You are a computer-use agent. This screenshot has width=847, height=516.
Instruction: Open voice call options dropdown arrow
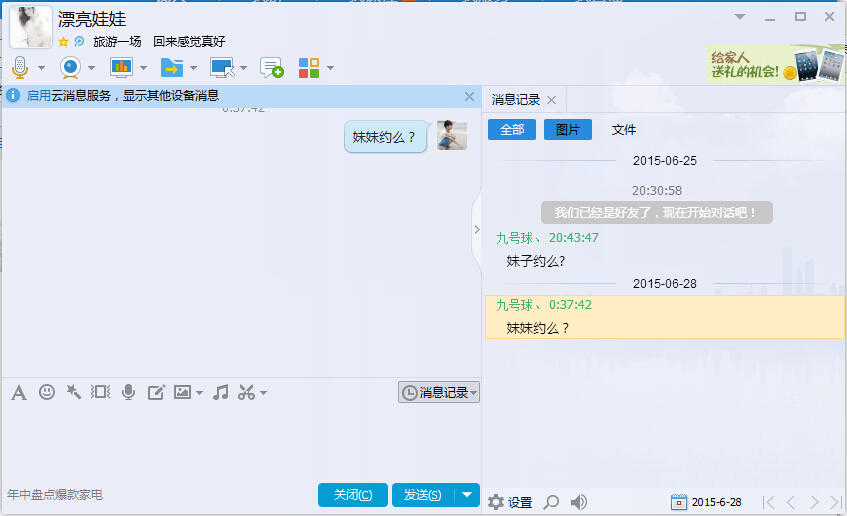[41, 68]
